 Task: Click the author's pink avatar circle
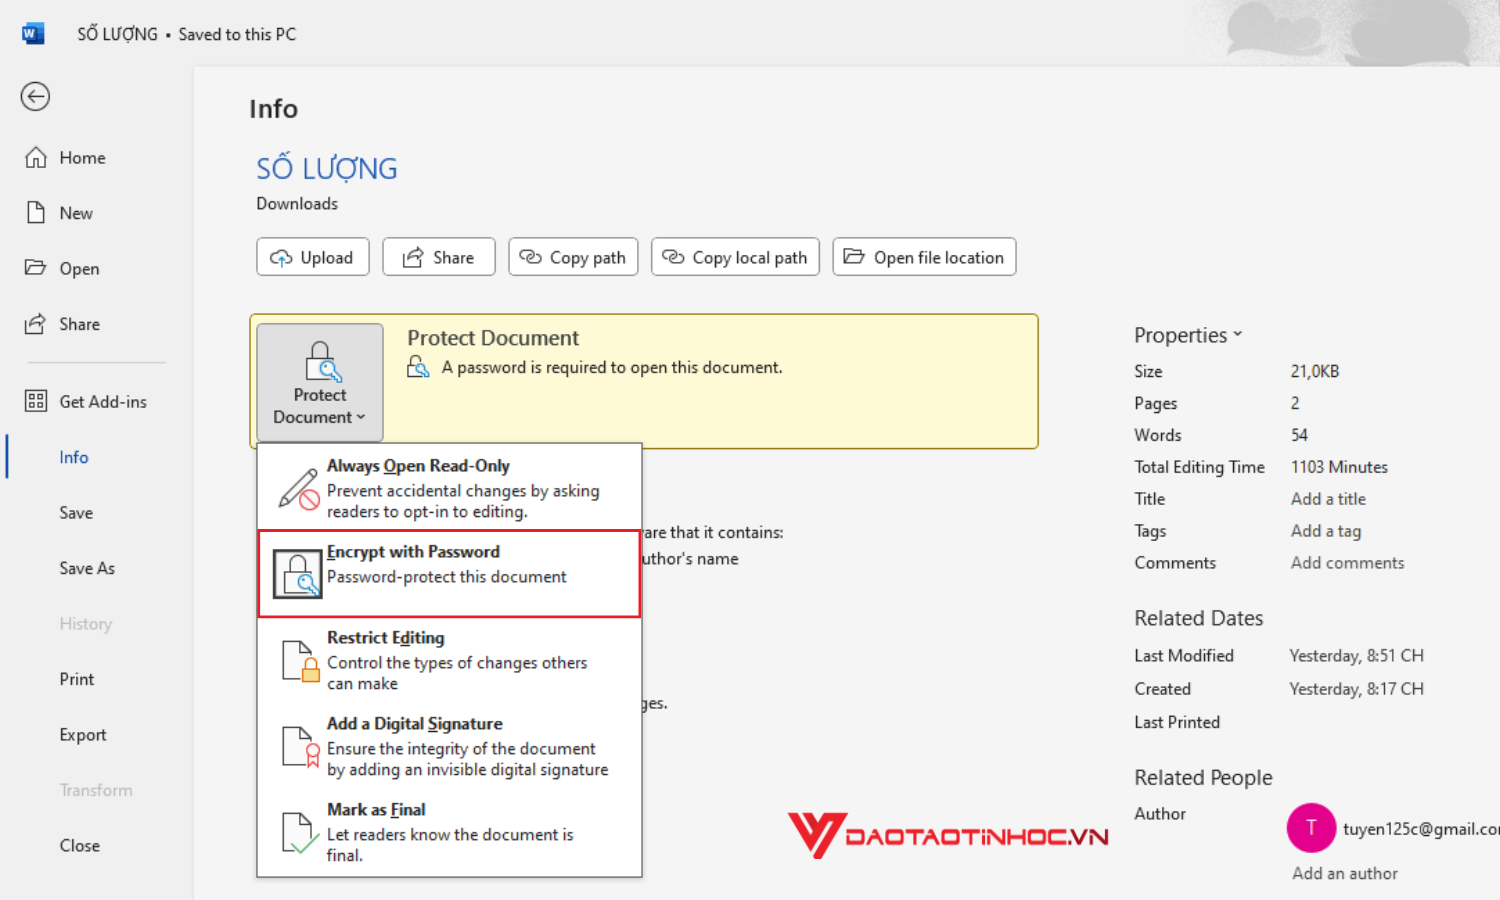(x=1311, y=828)
